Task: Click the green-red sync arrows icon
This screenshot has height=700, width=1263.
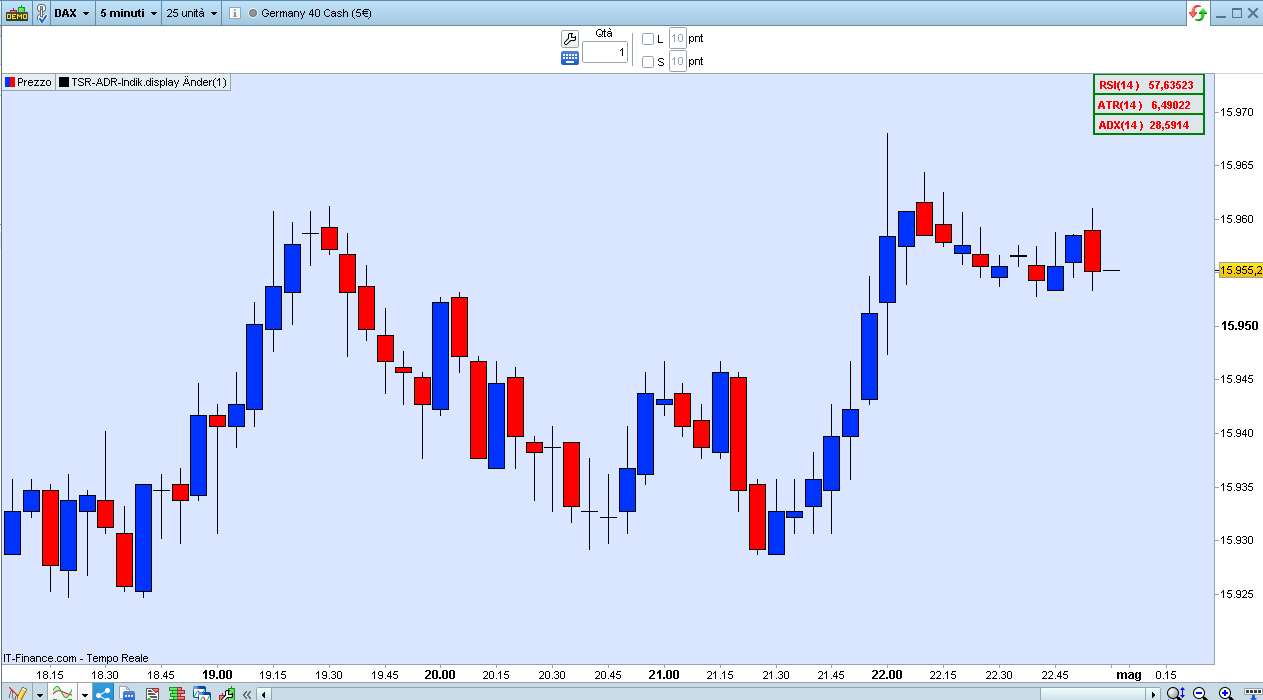Action: (1198, 13)
